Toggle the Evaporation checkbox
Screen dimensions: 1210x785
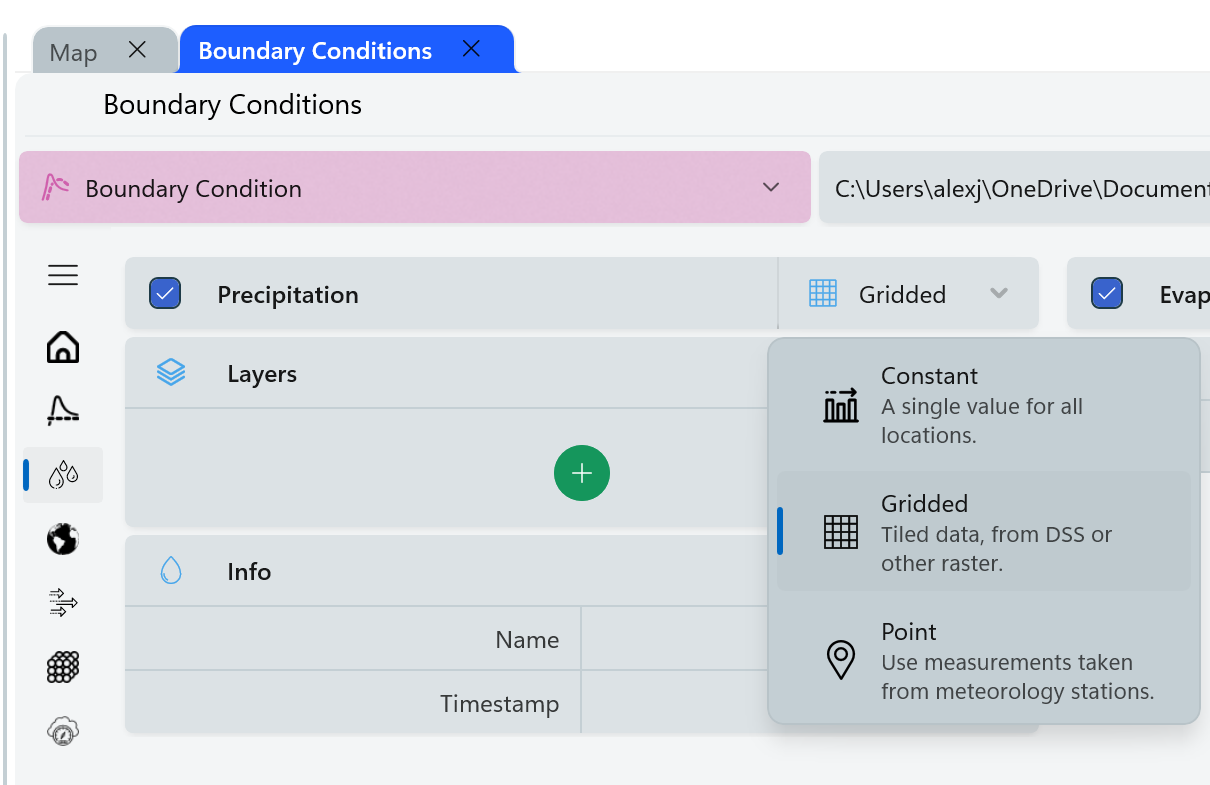(x=1107, y=294)
